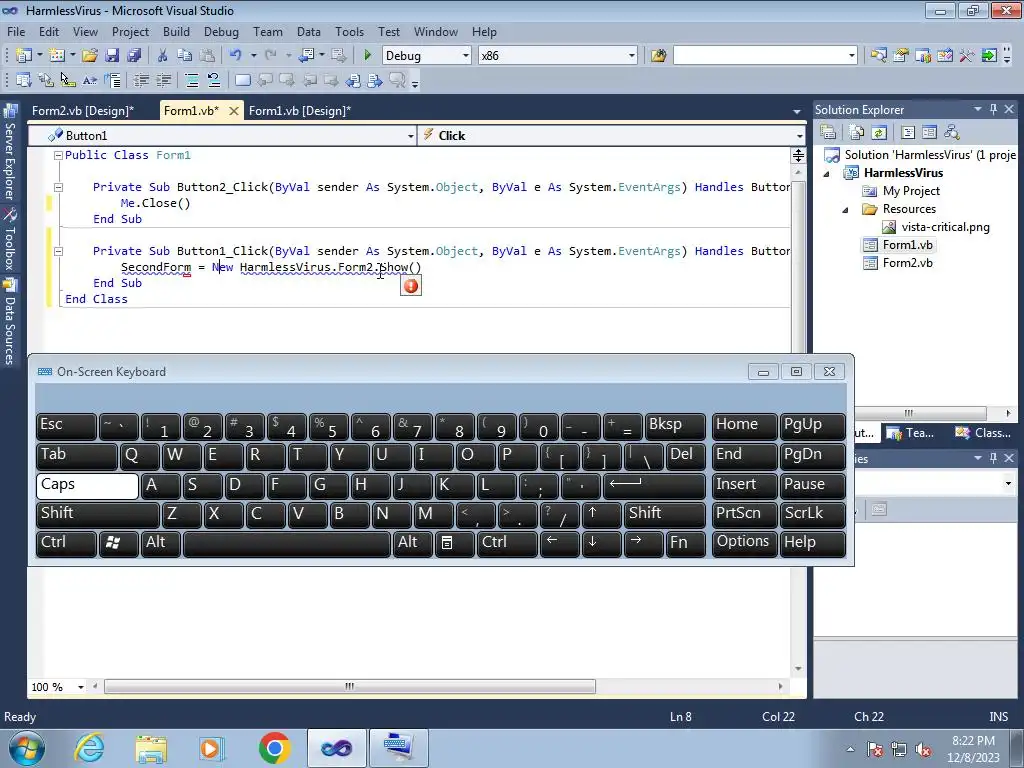Click the PrtScn key on On-Screen Keyboard
Viewport: 1024px width, 768px height.
[x=744, y=515]
